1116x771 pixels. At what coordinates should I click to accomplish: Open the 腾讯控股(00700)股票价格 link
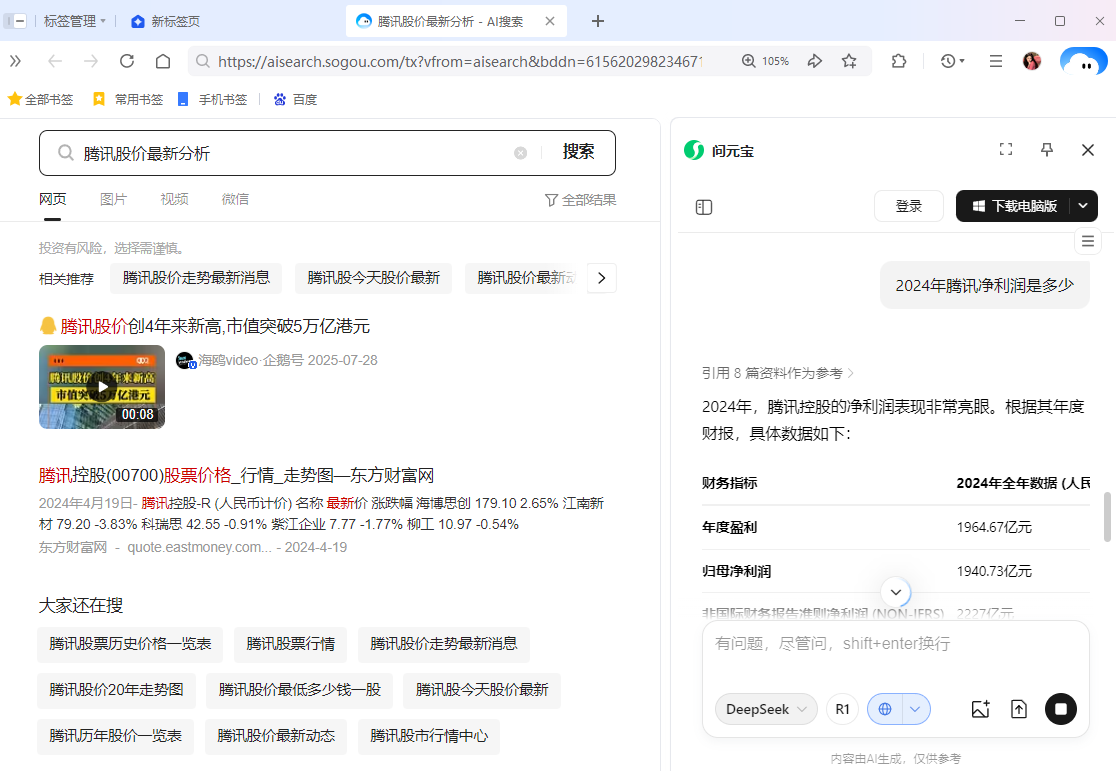point(238,475)
